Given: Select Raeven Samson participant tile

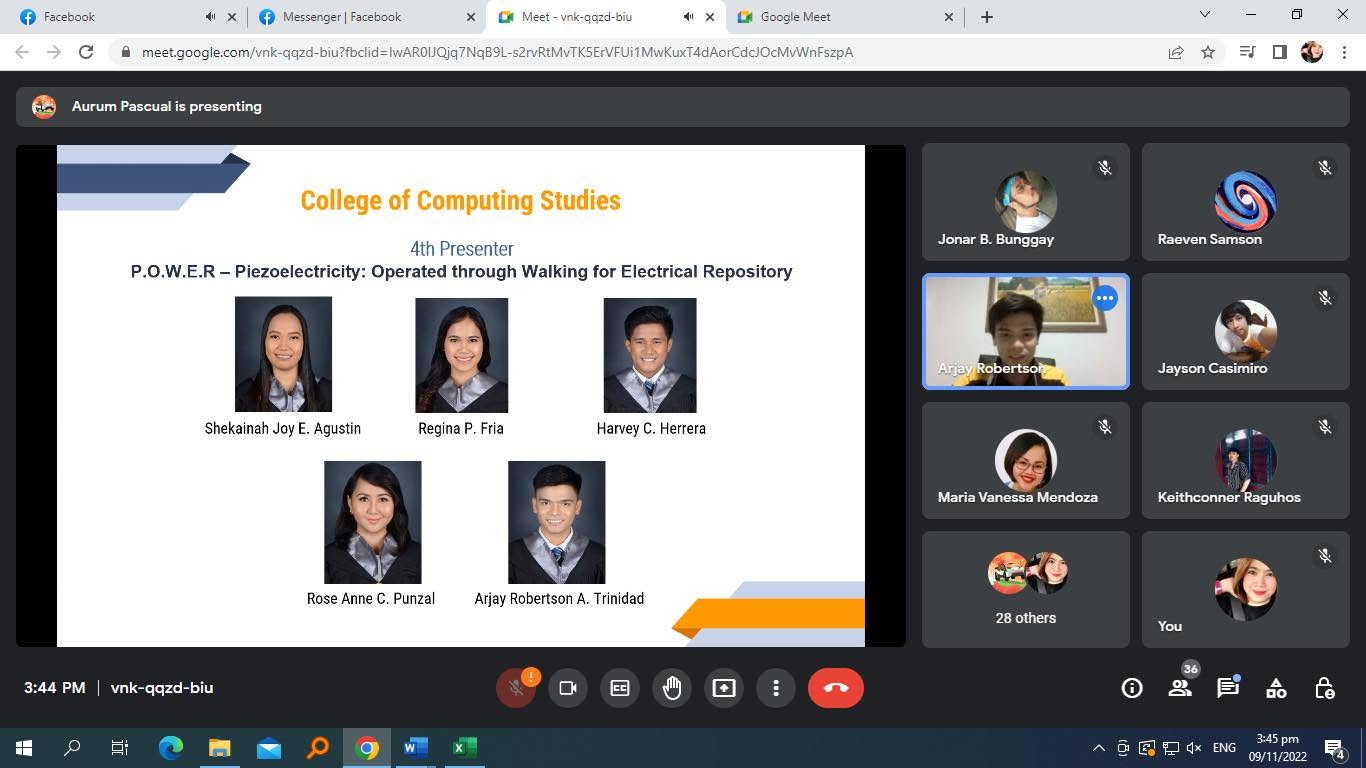Looking at the screenshot, I should tap(1245, 202).
